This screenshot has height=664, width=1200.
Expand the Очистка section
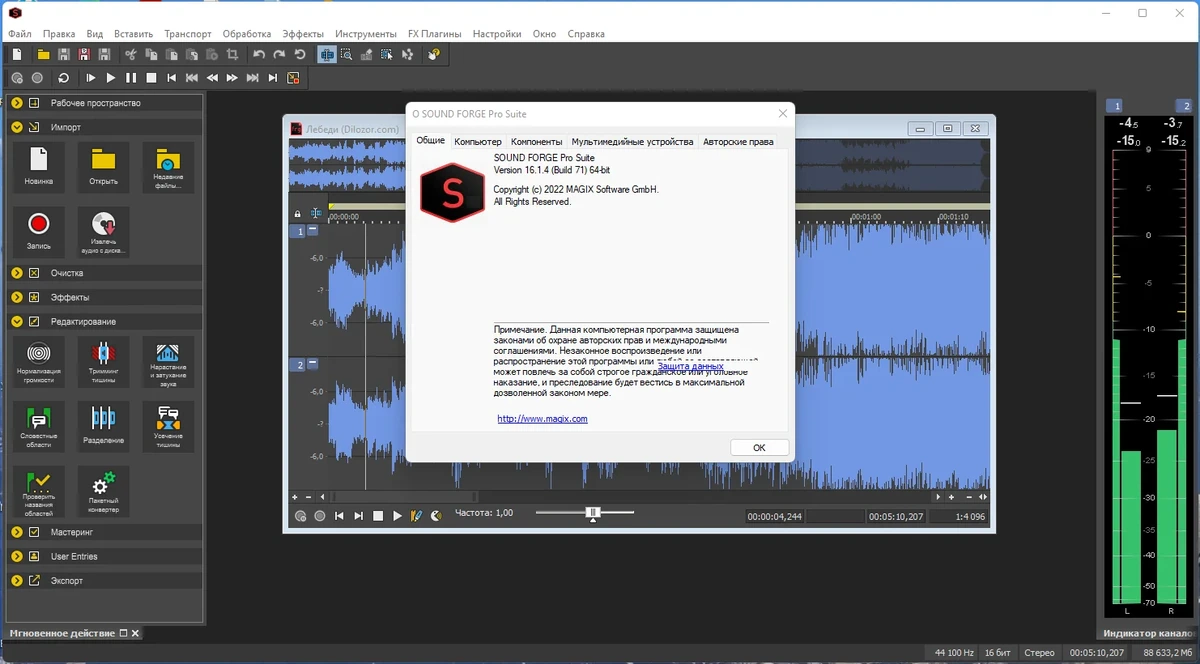coord(17,273)
